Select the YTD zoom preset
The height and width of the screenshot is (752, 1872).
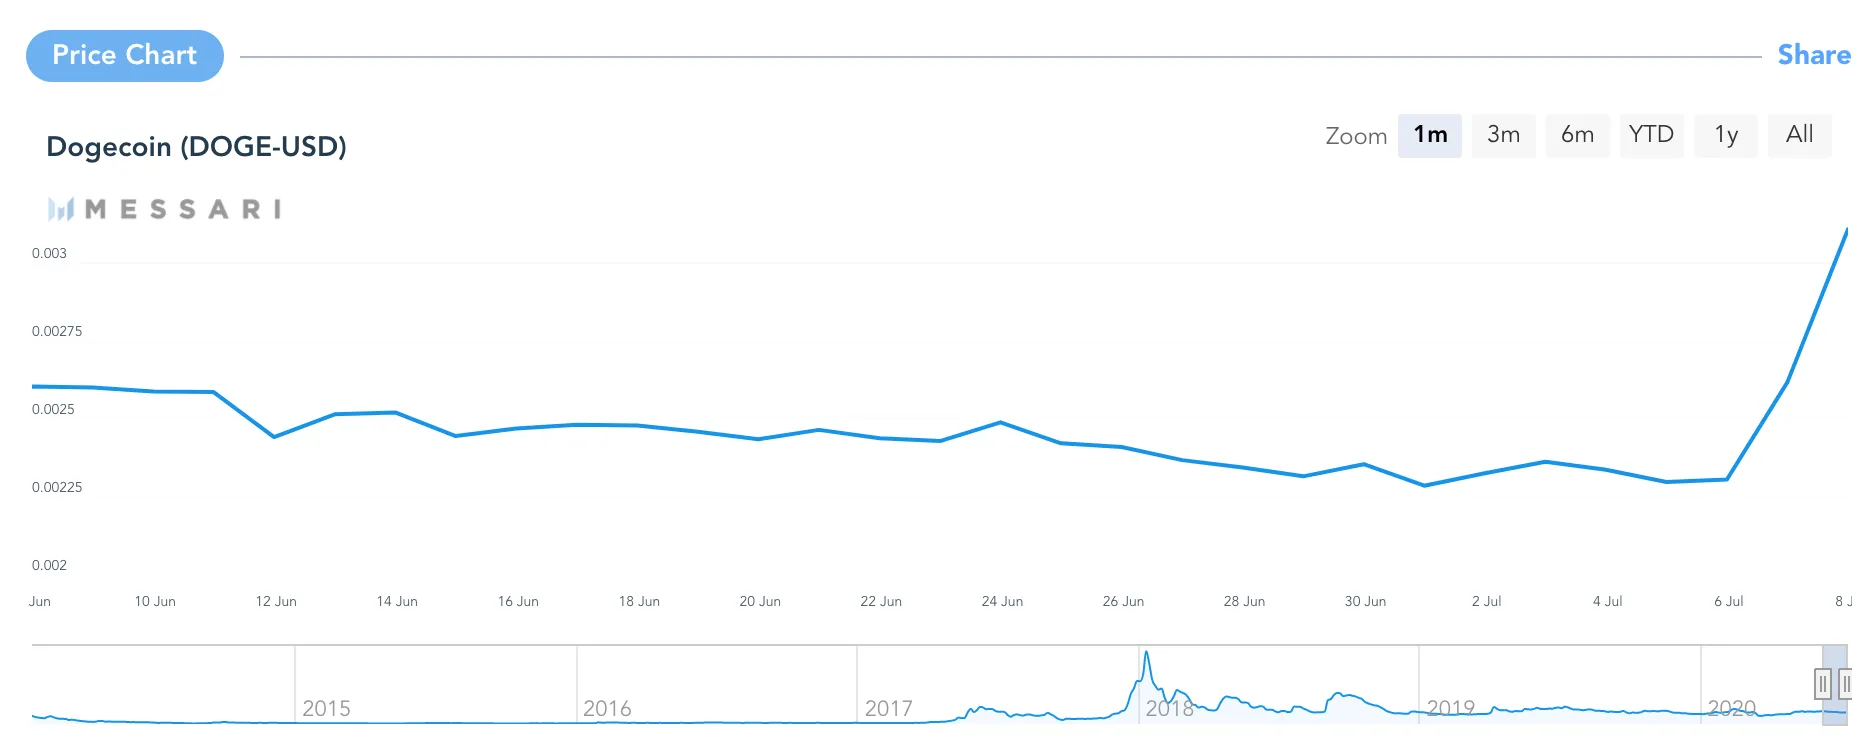coord(1651,134)
